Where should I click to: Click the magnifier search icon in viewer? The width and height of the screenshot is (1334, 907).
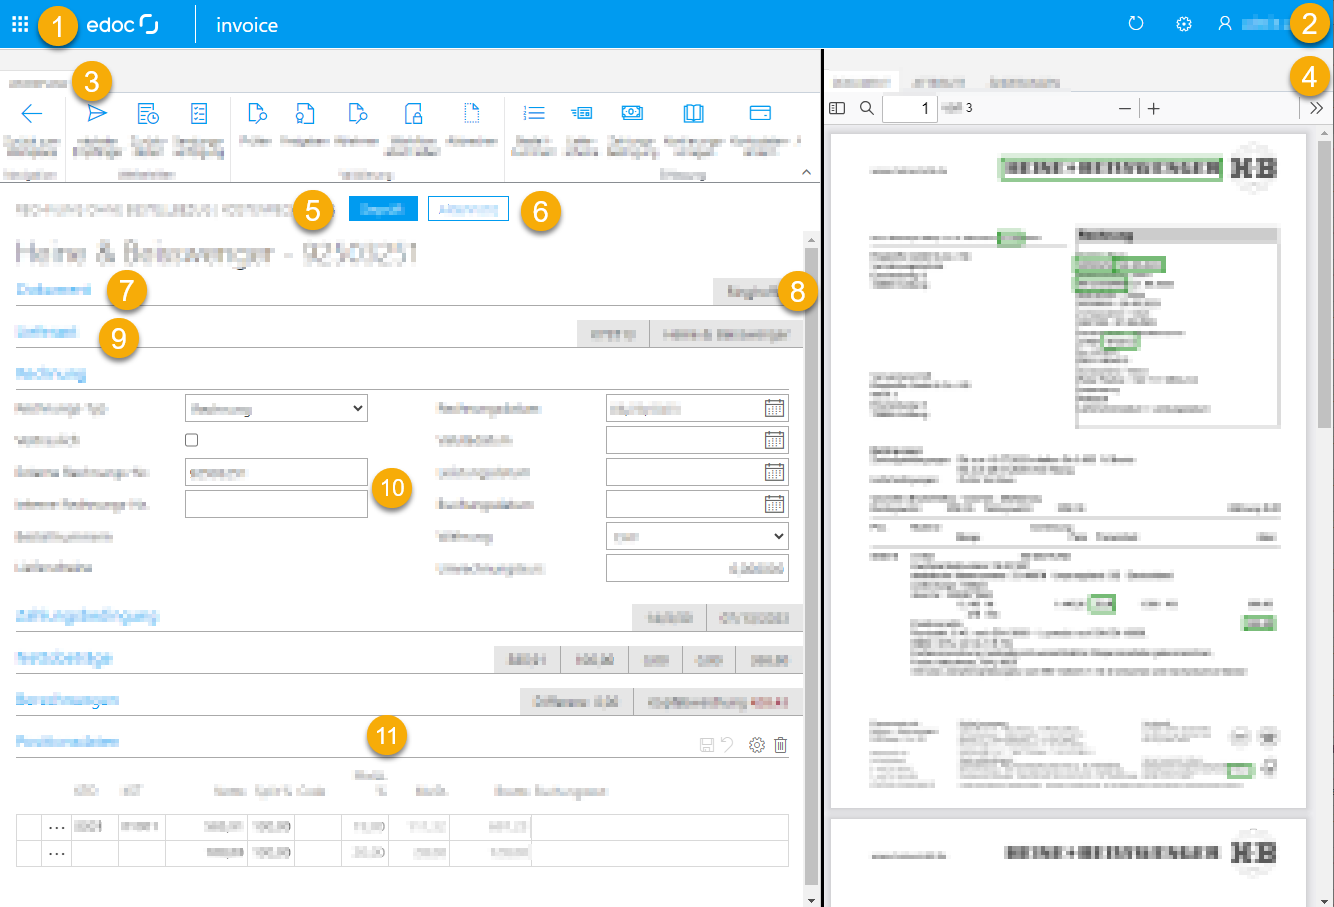pyautogui.click(x=867, y=108)
